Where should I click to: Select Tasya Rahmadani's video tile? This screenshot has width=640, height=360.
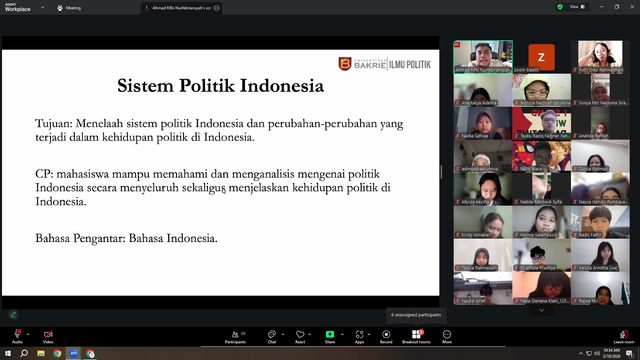coord(483,255)
